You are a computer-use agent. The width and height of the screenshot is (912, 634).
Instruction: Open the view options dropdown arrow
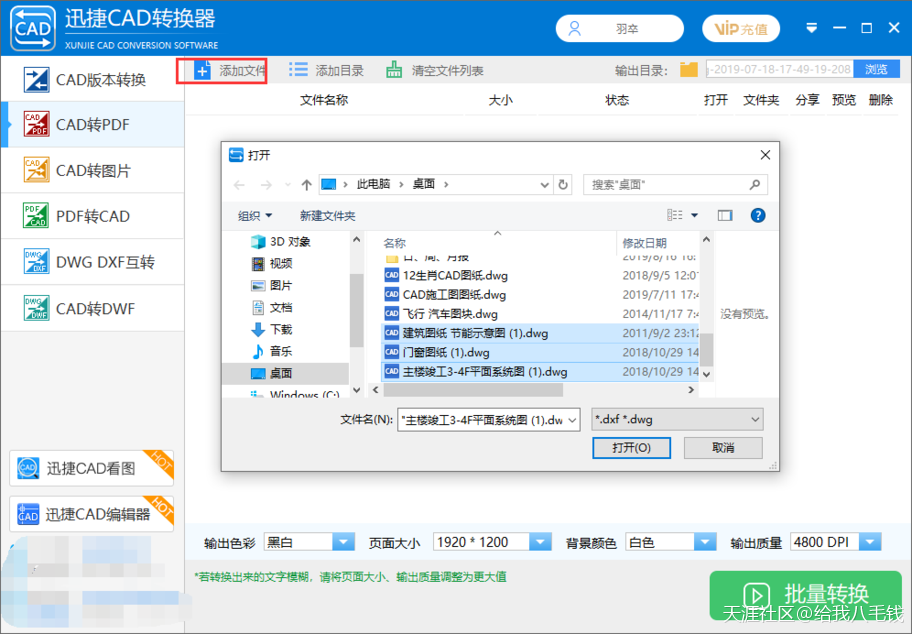pyautogui.click(x=694, y=215)
